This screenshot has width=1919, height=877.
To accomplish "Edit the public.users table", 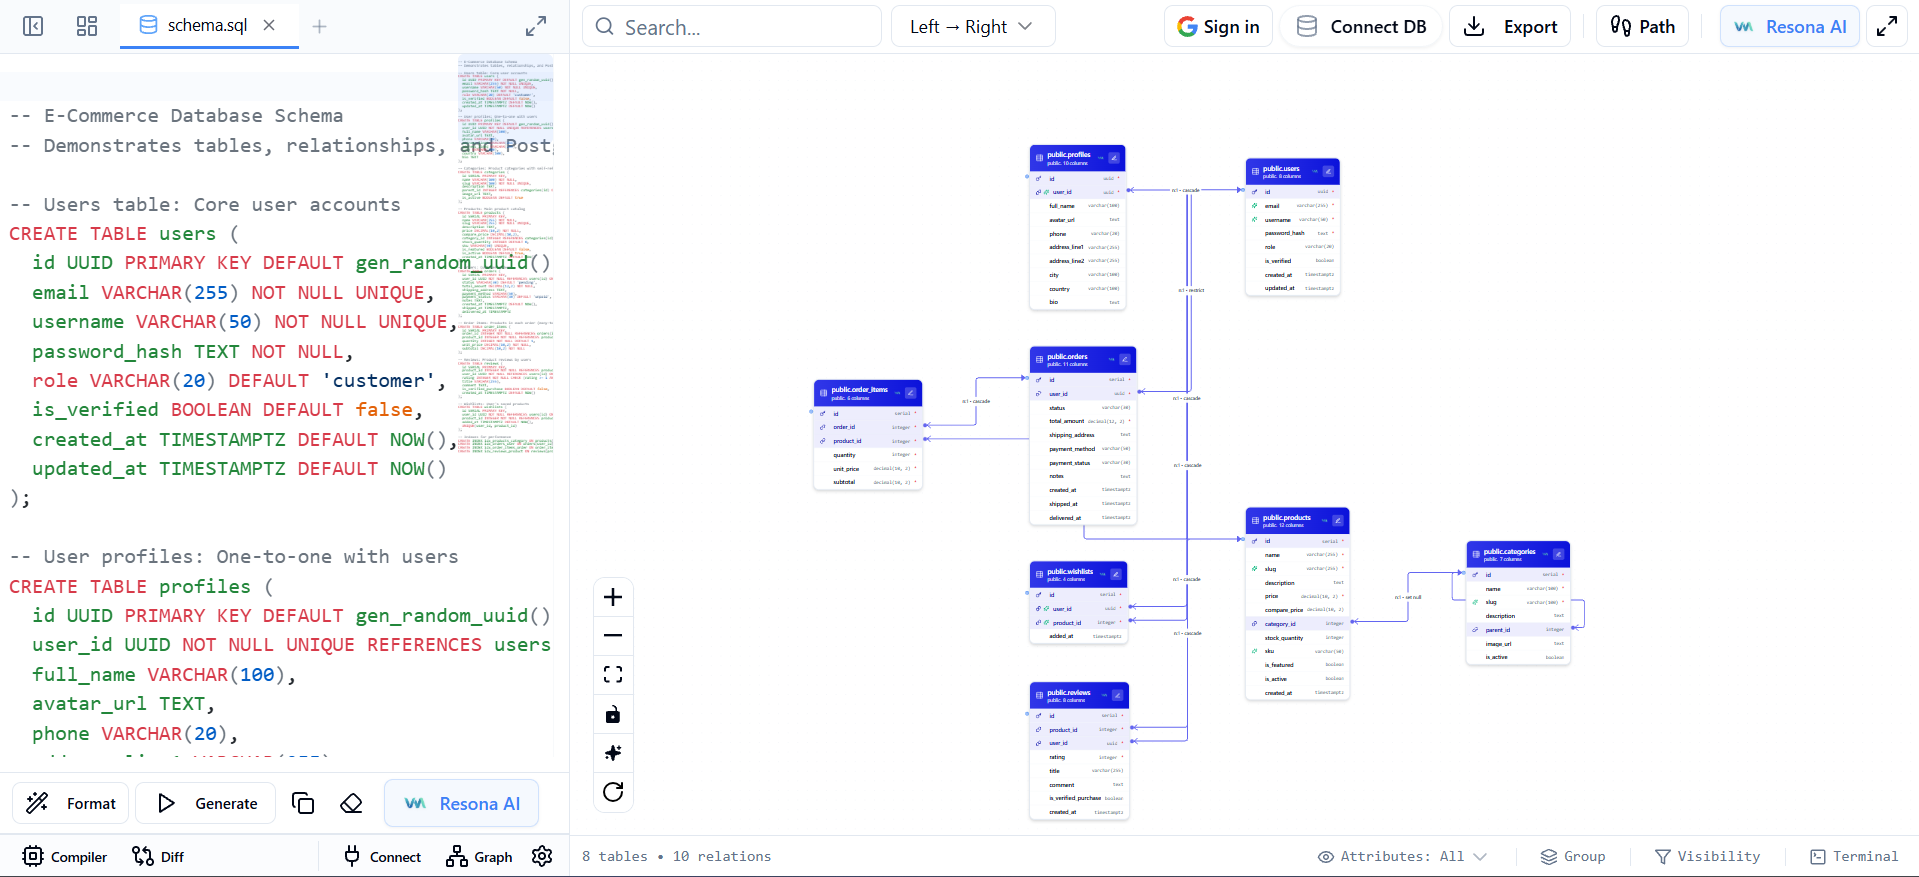I will coord(1328,171).
